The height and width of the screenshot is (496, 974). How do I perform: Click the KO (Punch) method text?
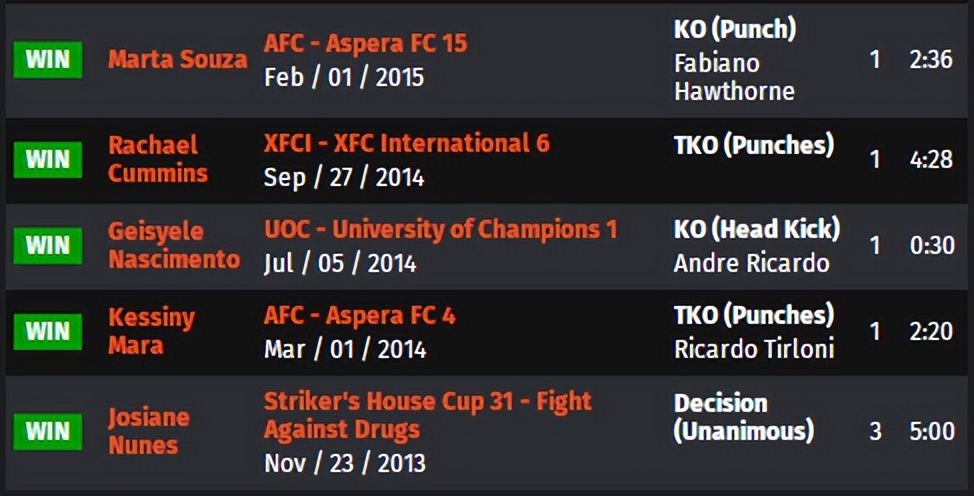(x=734, y=30)
